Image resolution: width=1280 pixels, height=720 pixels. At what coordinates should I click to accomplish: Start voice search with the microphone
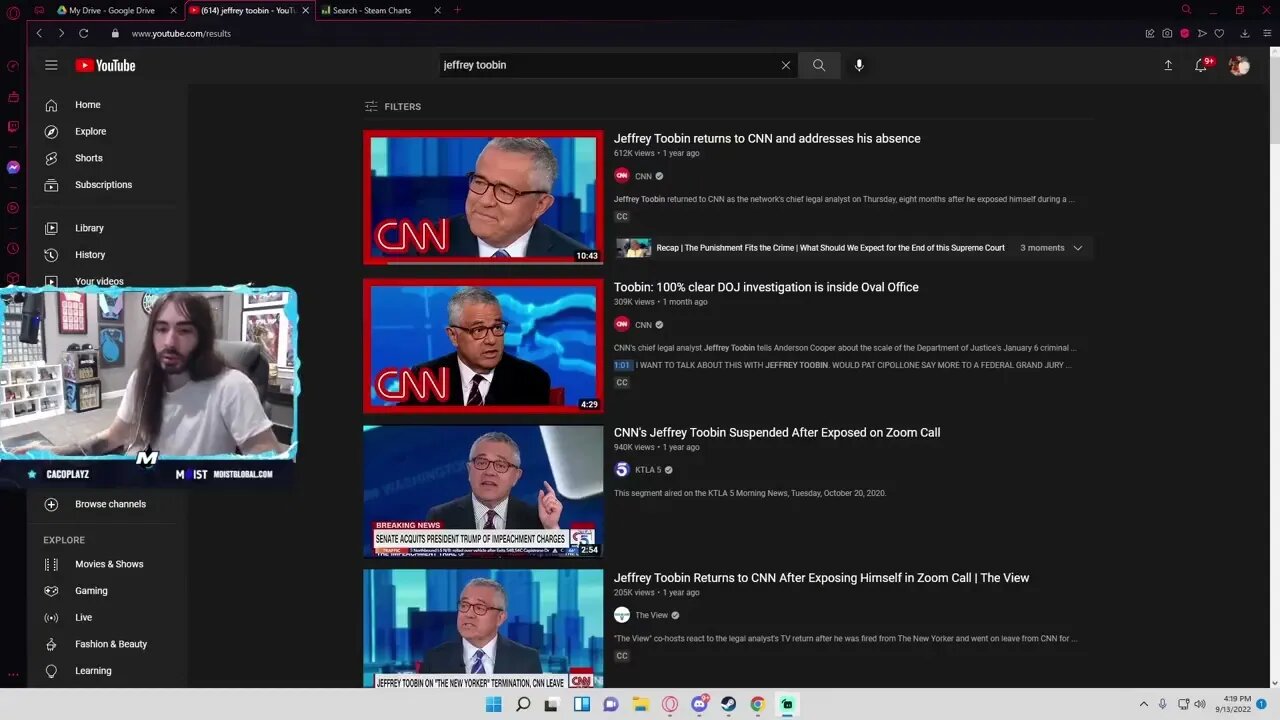coord(858,65)
